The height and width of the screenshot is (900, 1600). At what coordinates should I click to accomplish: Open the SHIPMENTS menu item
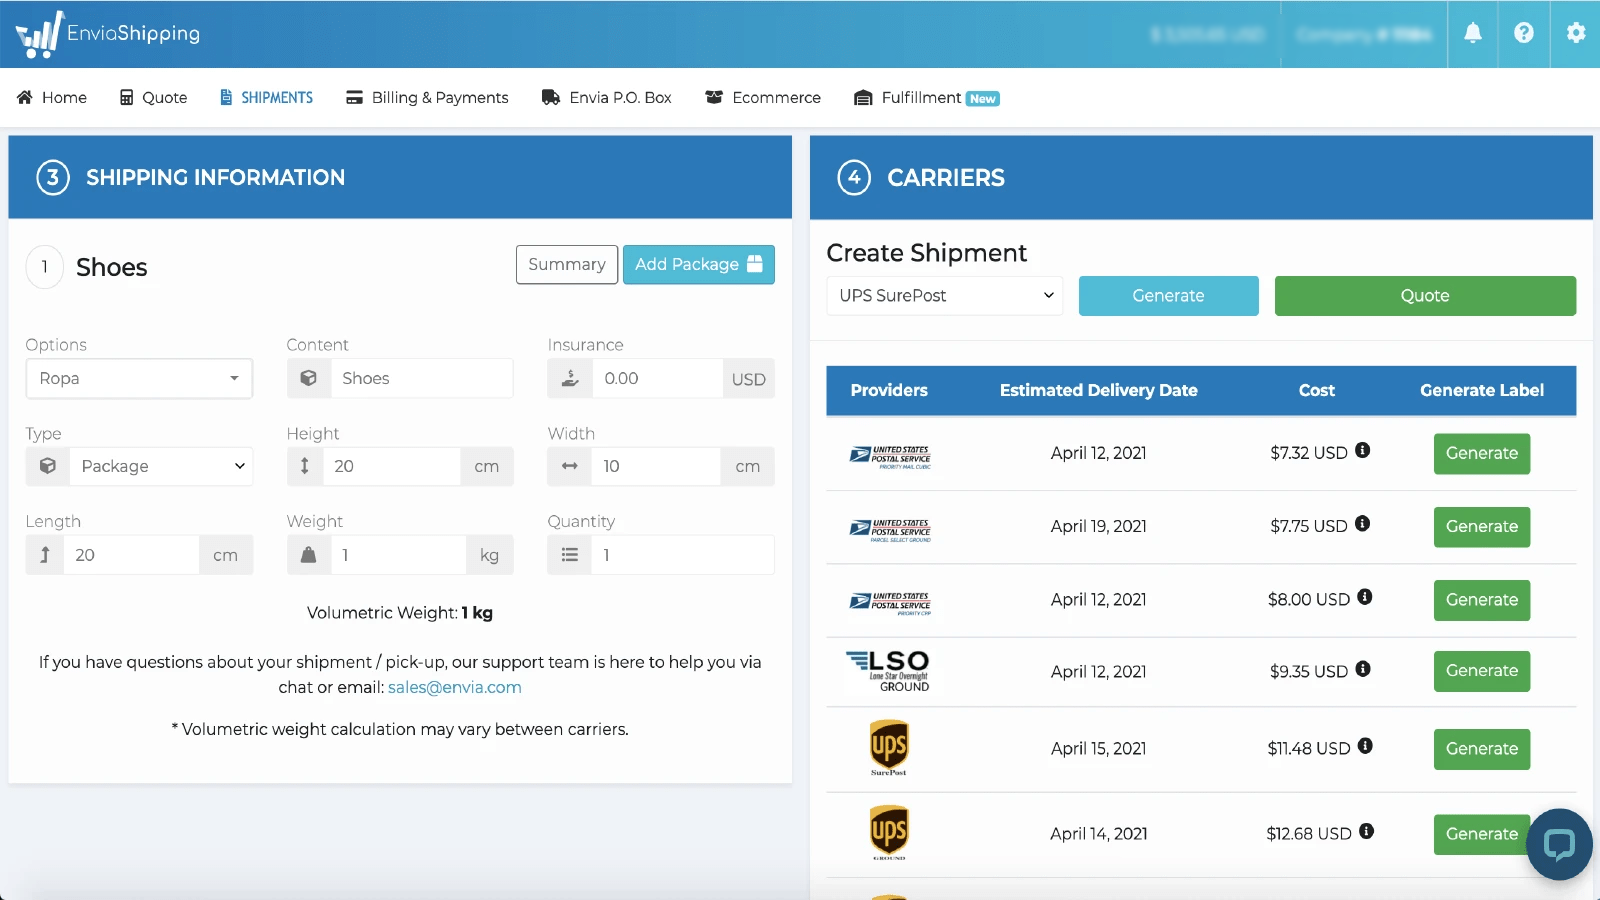click(x=266, y=97)
